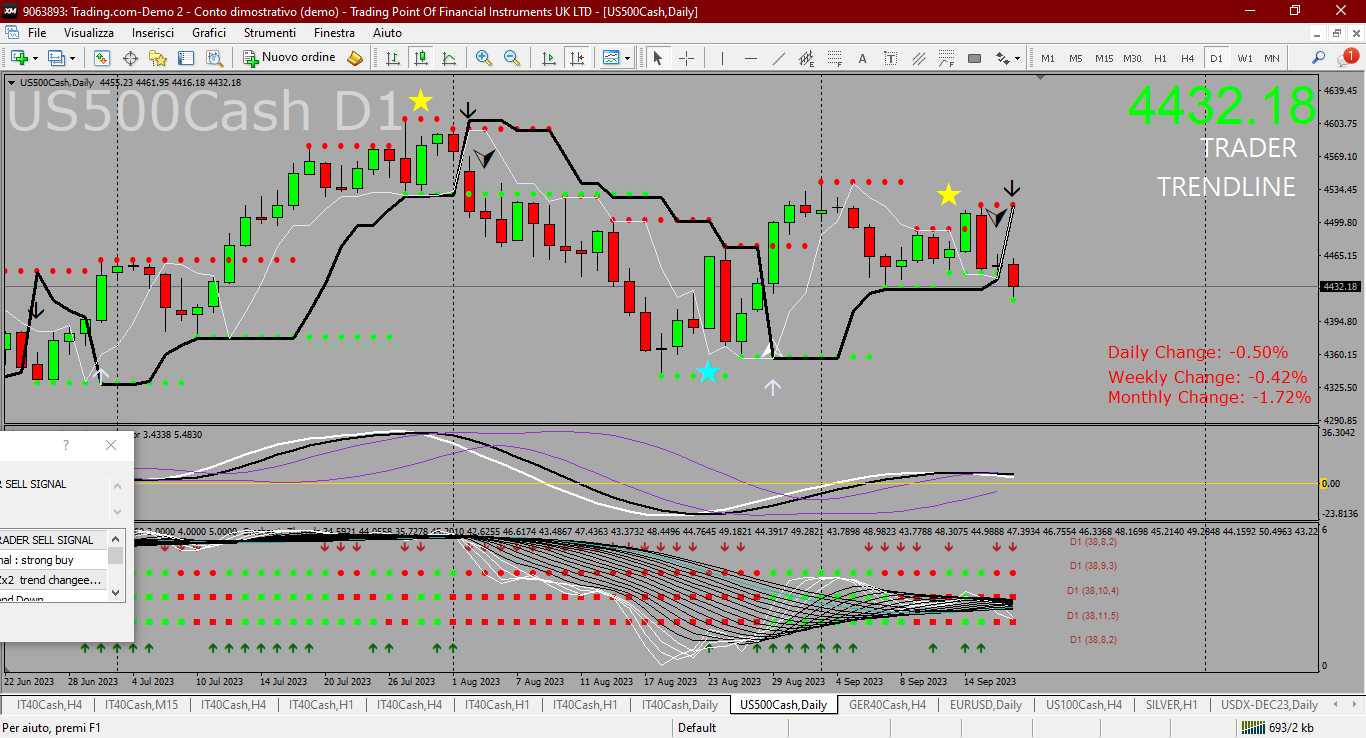Viewport: 1366px width, 738px height.
Task: Show the Market Watch window icon
Action: tap(102, 58)
